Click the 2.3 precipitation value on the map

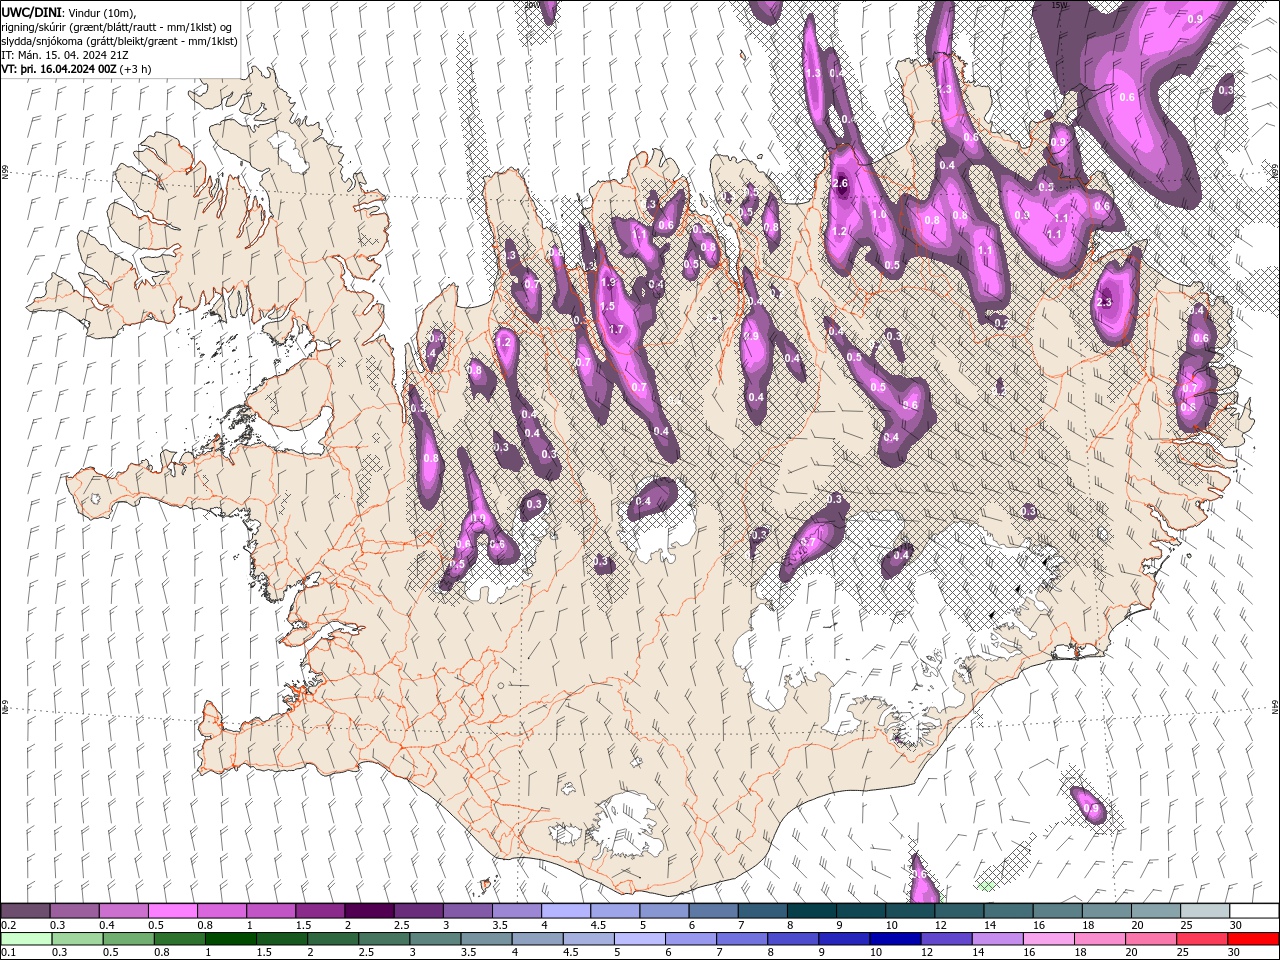(x=1104, y=302)
